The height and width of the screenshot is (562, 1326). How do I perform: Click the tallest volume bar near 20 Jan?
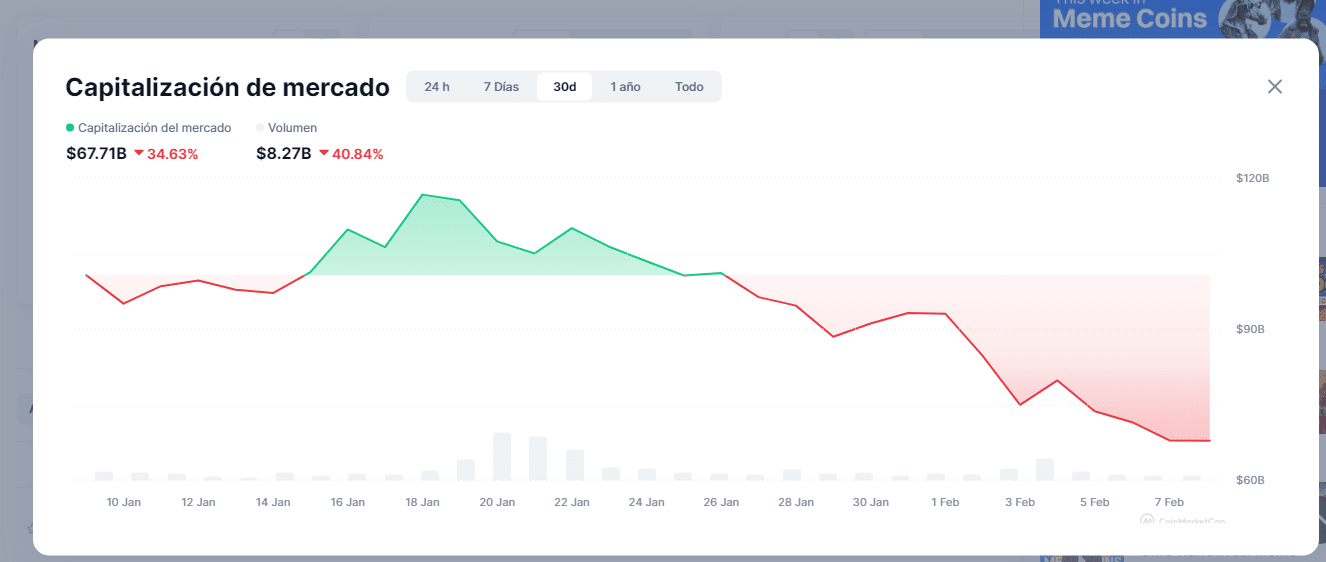point(502,457)
